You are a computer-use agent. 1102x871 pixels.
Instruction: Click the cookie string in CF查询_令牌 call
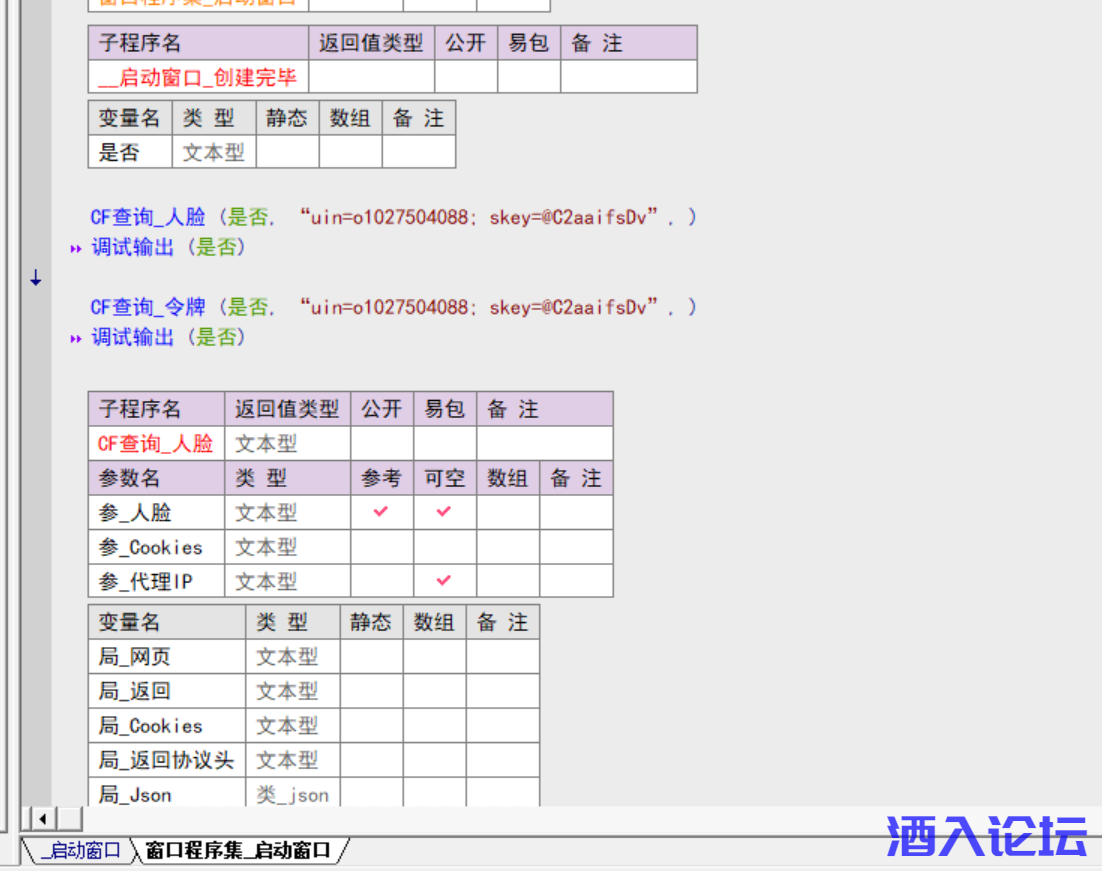[479, 307]
